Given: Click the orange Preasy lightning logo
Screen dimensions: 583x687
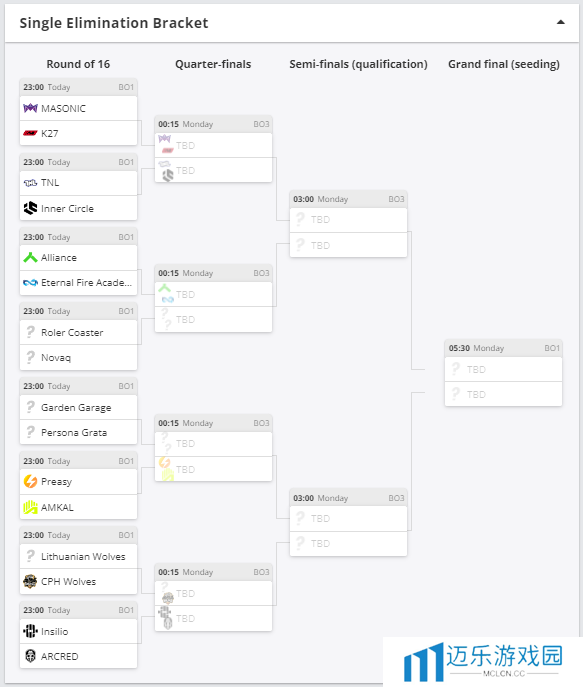Looking at the screenshot, I should 30,482.
